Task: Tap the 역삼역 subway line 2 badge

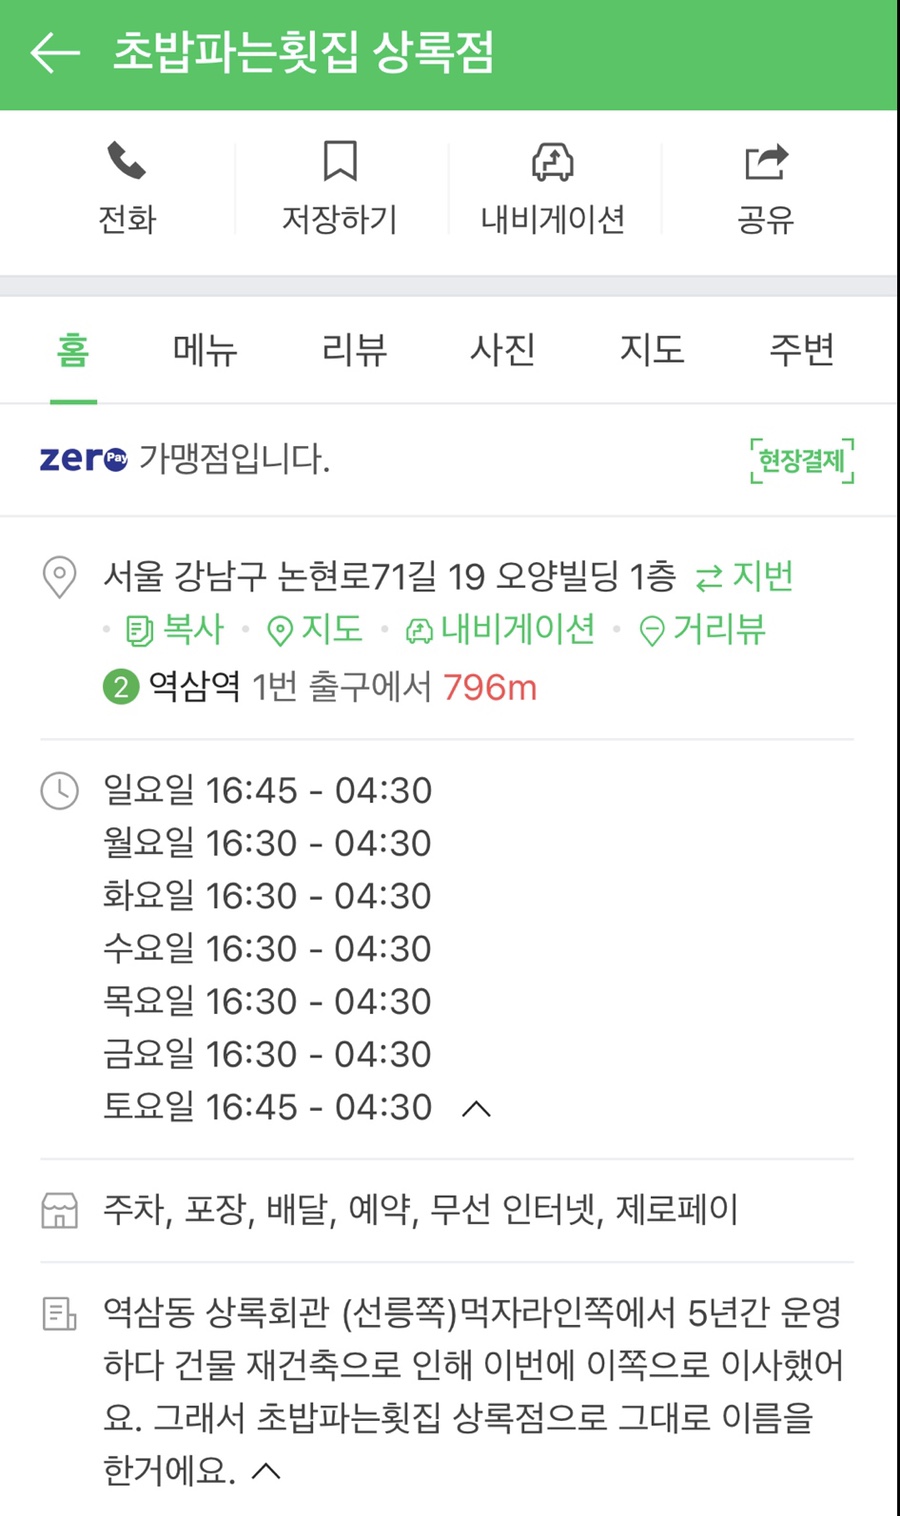Action: pos(121,688)
